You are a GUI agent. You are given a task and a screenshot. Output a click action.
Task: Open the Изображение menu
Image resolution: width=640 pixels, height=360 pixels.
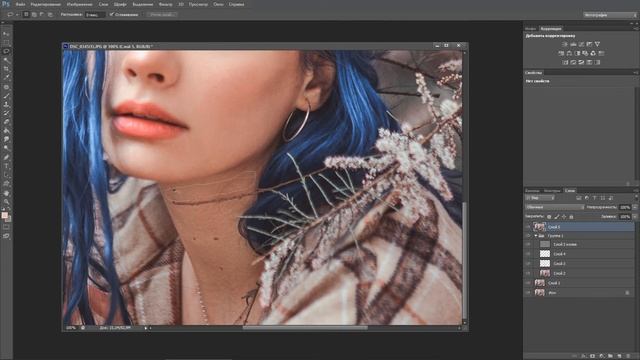point(79,4)
